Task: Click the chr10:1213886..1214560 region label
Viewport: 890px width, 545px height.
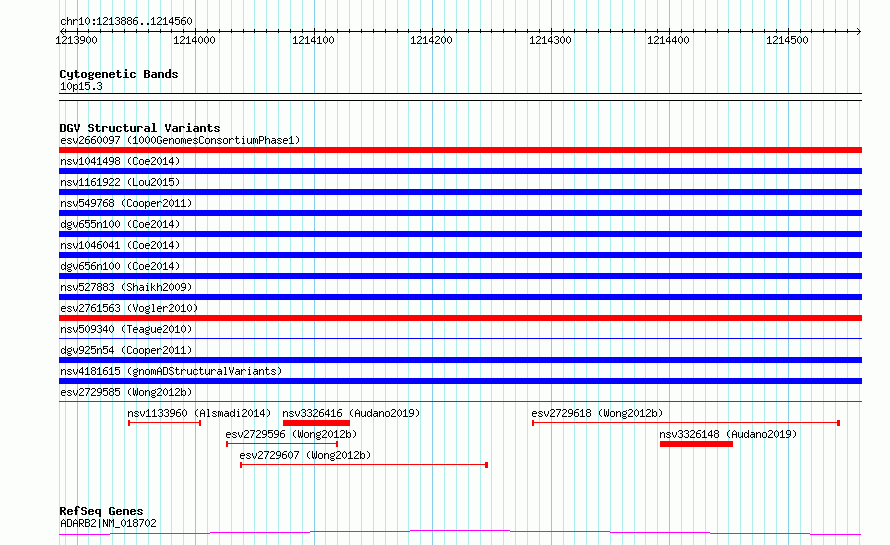Action: pyautogui.click(x=126, y=21)
